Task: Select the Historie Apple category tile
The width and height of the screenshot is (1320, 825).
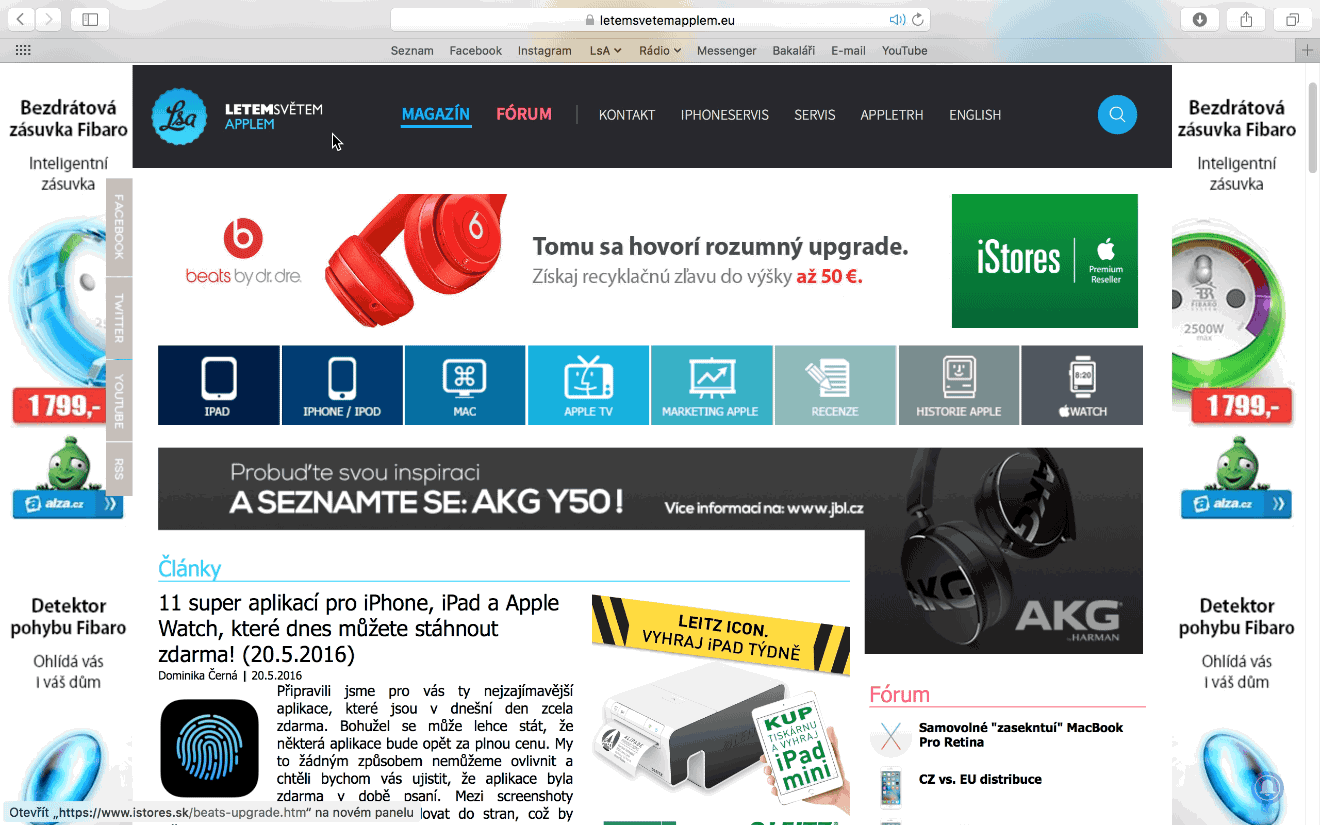Action: [959, 385]
